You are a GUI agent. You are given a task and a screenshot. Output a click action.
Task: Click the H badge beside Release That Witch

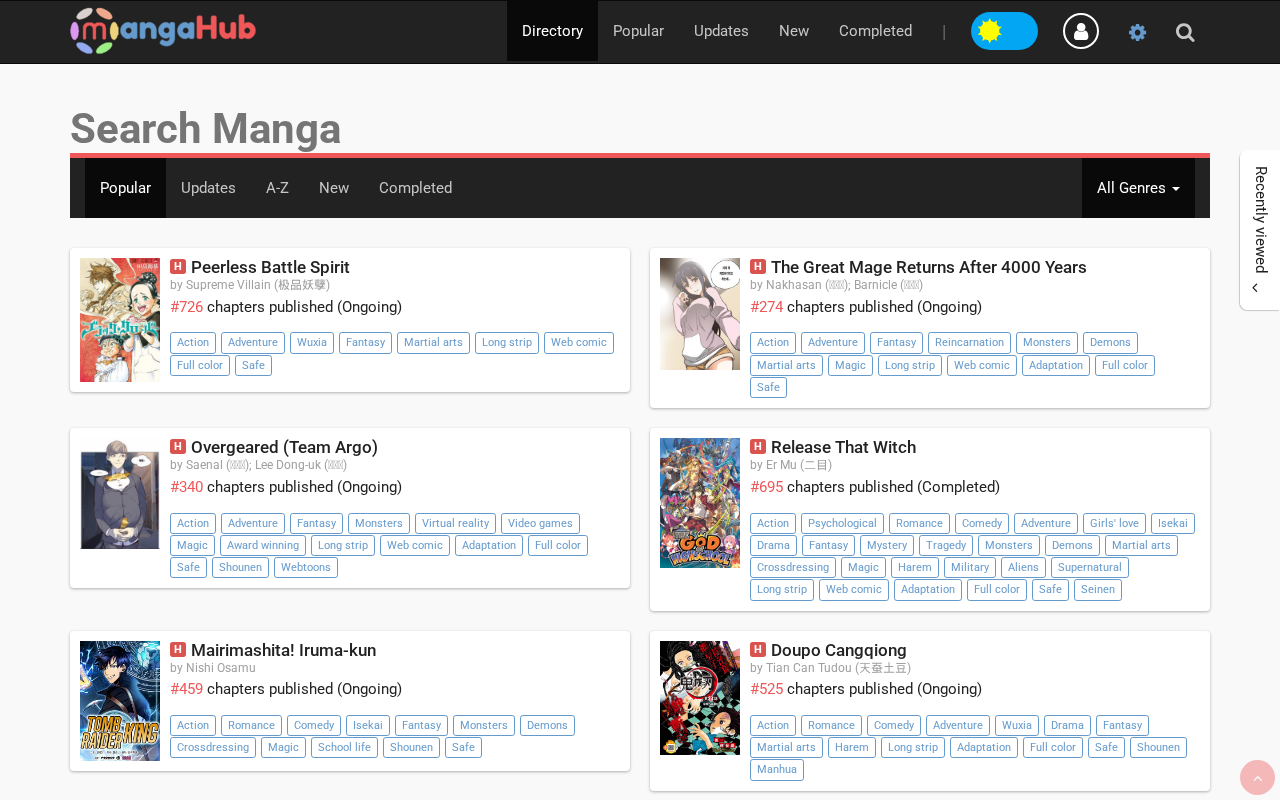758,446
